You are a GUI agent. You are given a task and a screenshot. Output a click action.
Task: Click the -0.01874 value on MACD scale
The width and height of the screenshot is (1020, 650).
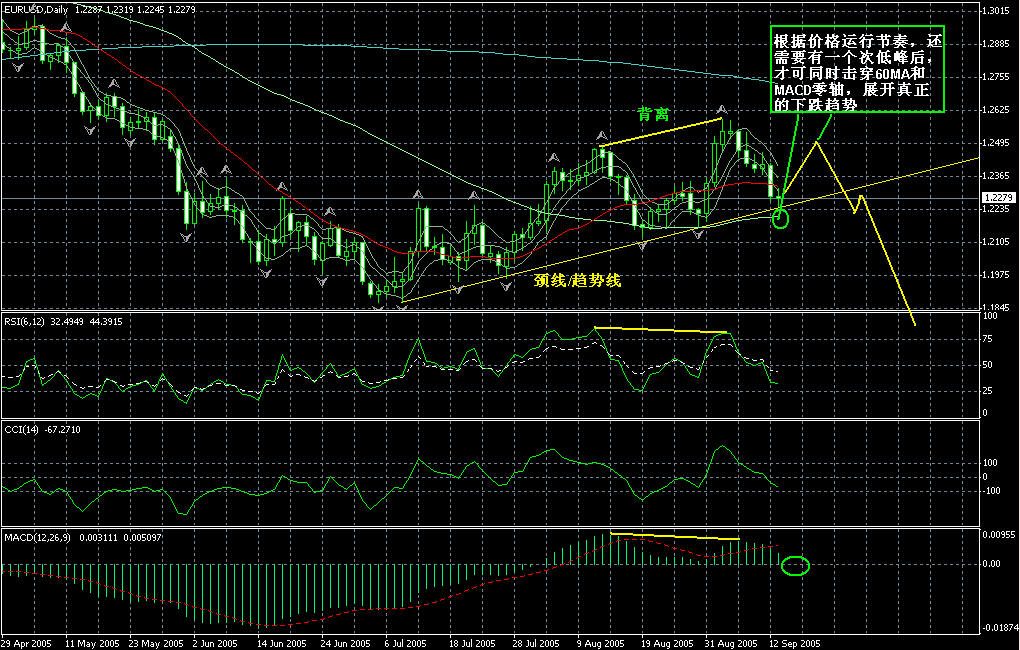coord(1000,628)
